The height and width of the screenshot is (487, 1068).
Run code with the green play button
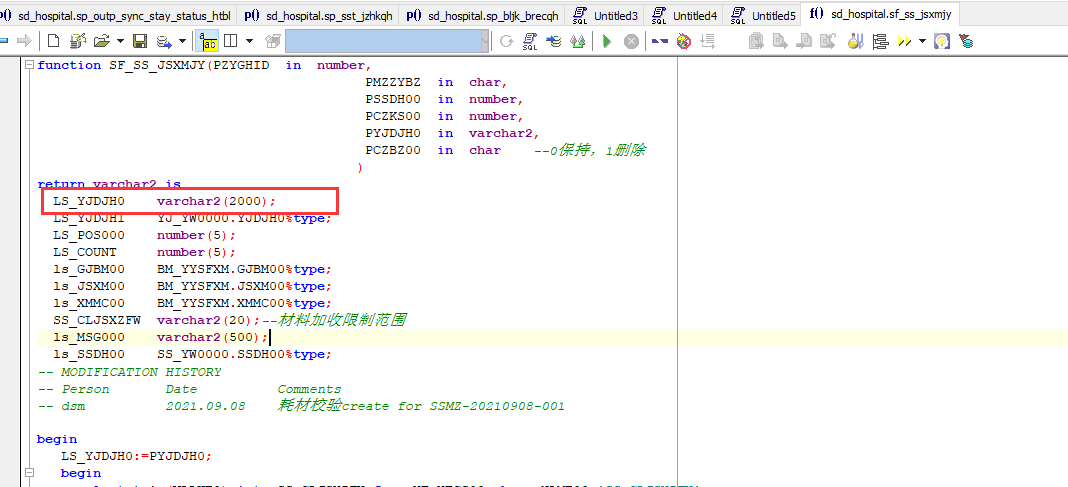[x=606, y=42]
